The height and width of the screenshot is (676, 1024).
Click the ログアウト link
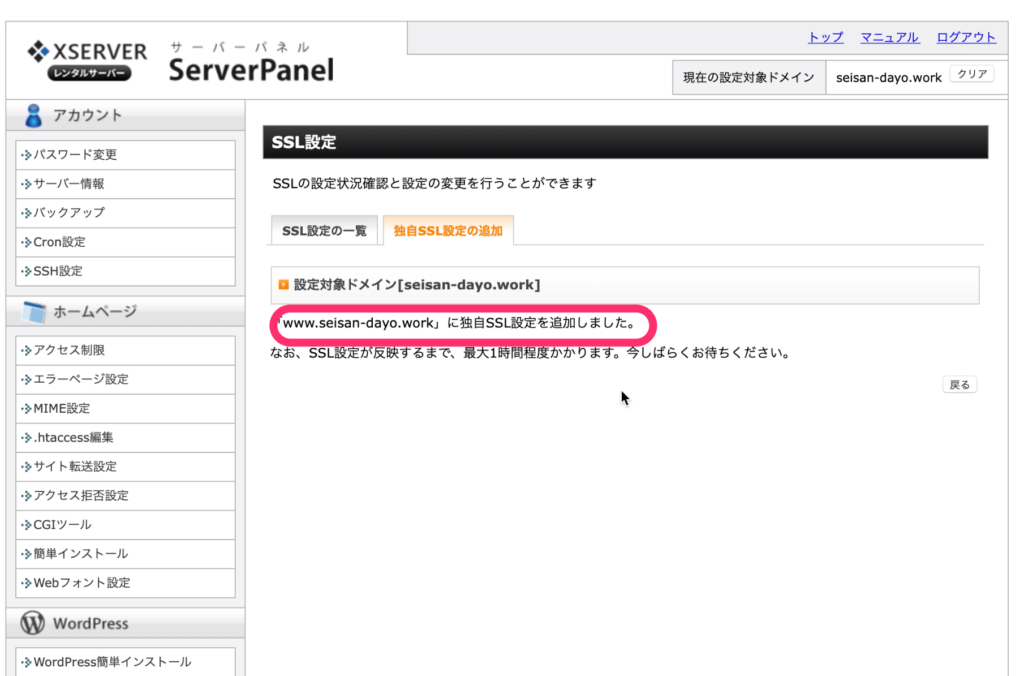[x=965, y=37]
